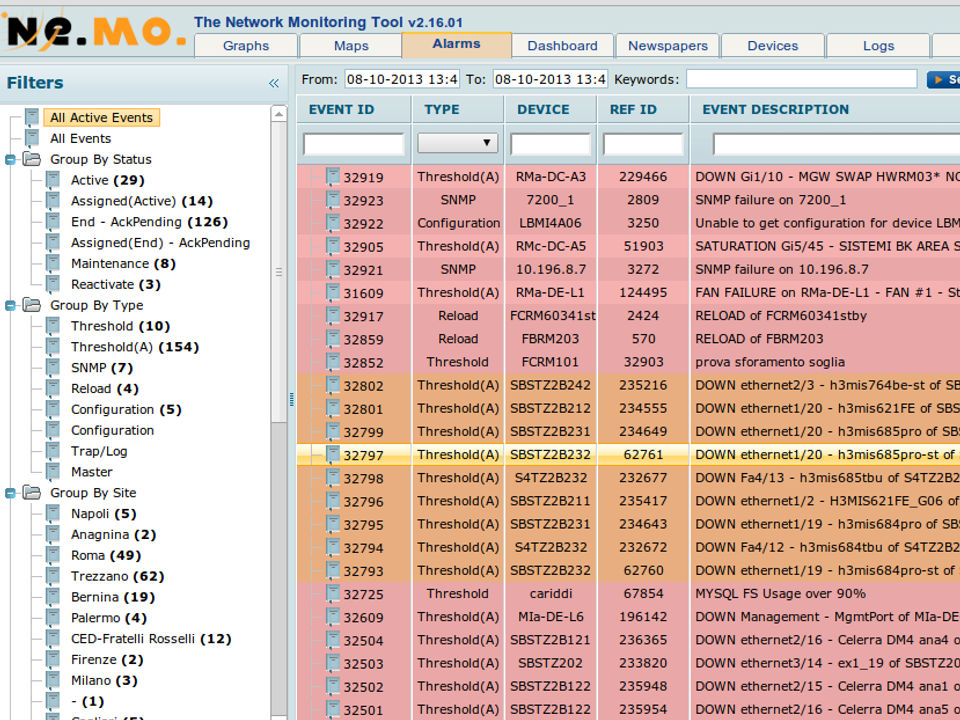960x720 pixels.
Task: Click the document icon beside SNMP filter
Action: click(x=52, y=368)
